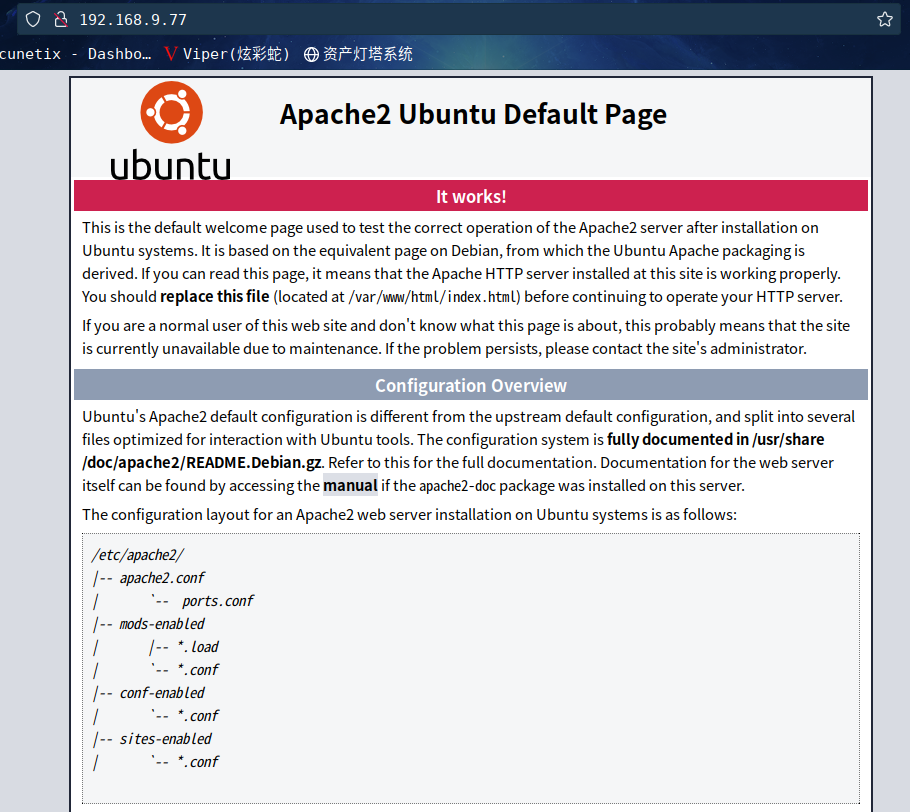Click the *.conf entry under sites-enabled
The image size is (910, 812).
(198, 762)
